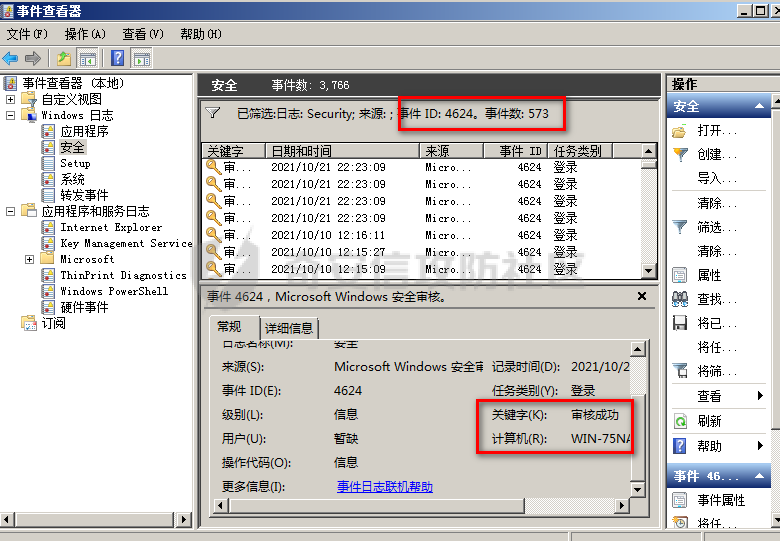Select the 转发事件 log
Screen dimensions: 780x541
[84, 195]
